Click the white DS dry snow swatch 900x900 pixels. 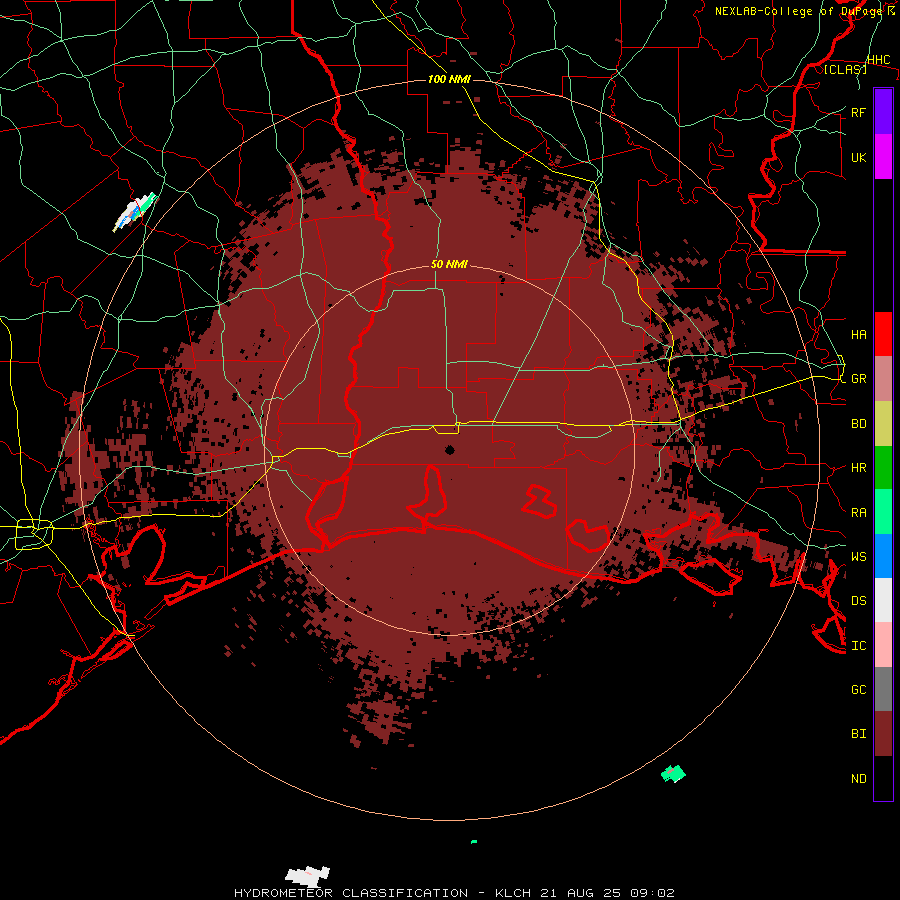click(x=883, y=600)
